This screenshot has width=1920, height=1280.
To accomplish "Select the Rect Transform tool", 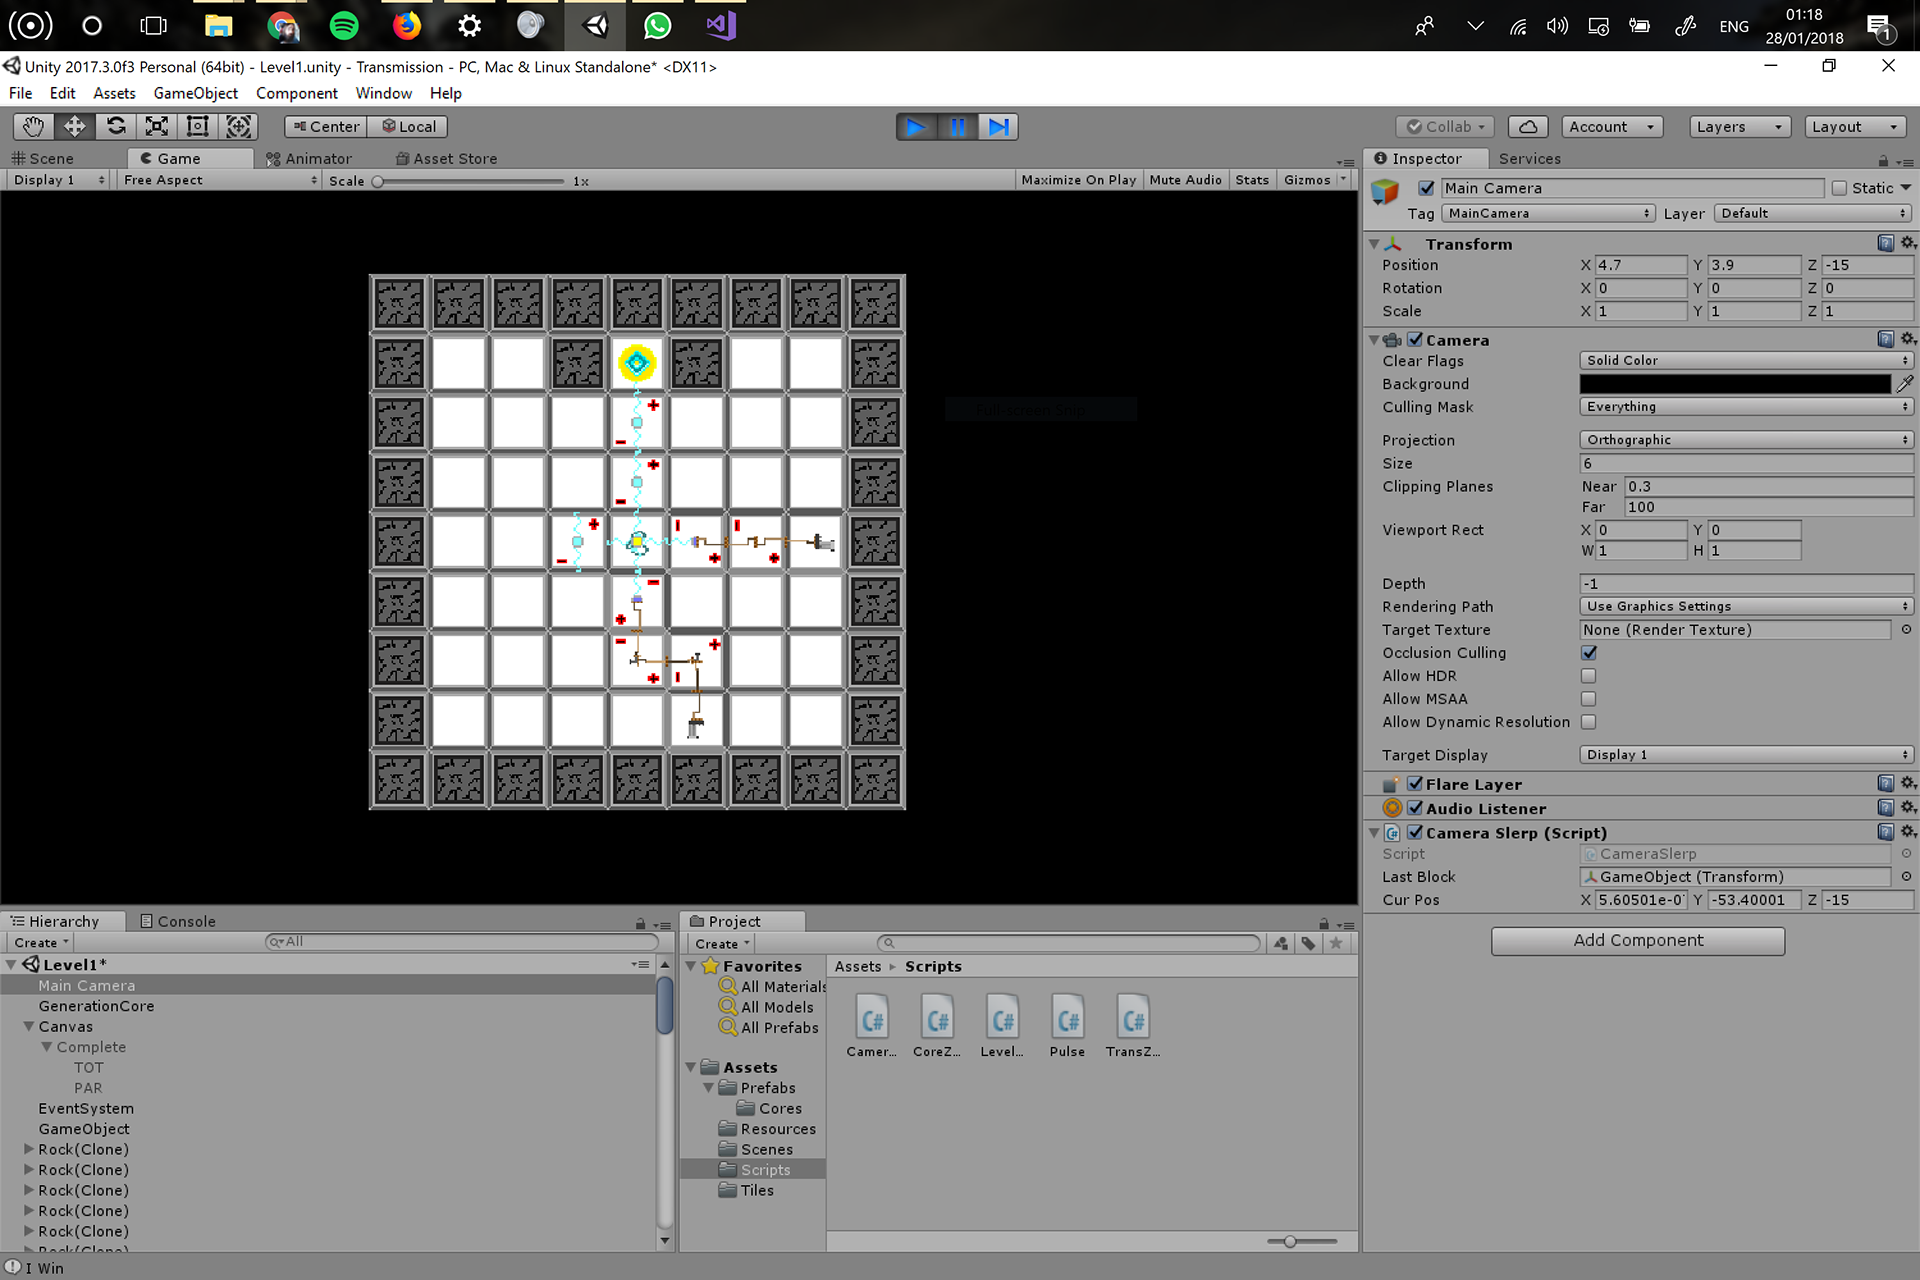I will [198, 127].
